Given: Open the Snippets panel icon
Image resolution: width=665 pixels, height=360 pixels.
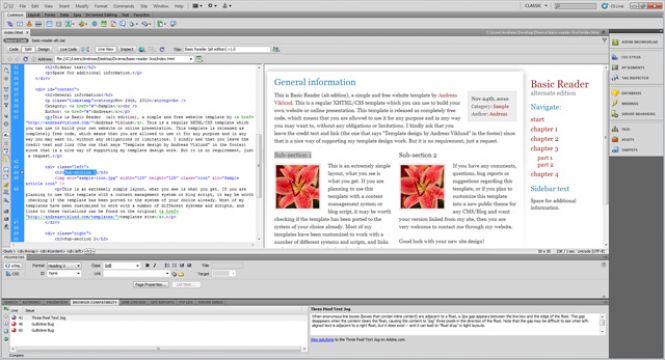Looking at the screenshot, I should 615,150.
